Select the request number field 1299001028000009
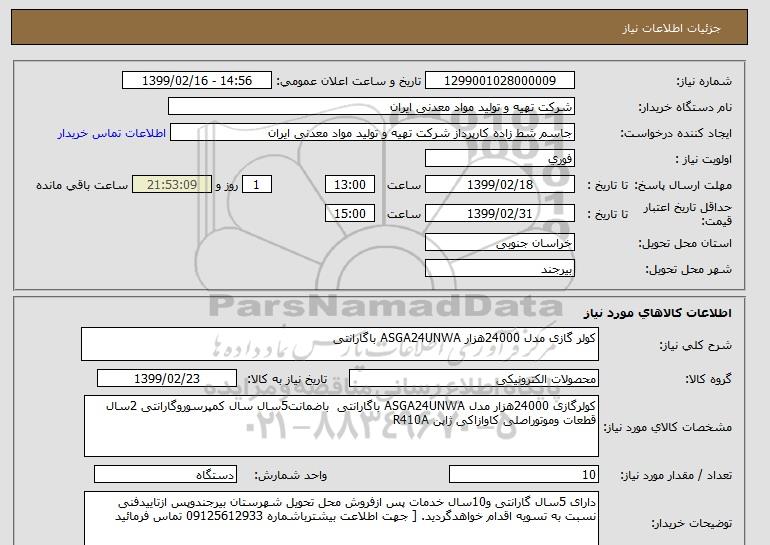Image resolution: width=770 pixels, height=545 pixels. (499, 81)
